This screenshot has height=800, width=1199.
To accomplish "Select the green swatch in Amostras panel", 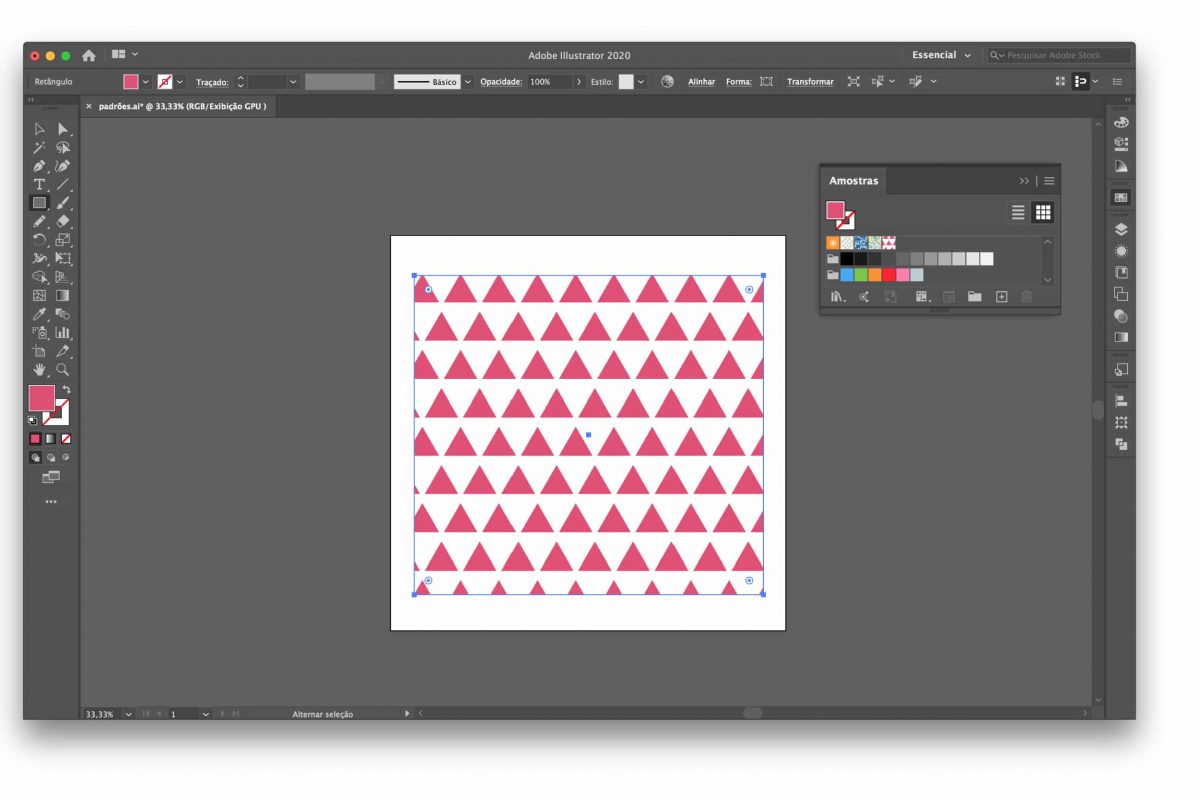I will (861, 274).
